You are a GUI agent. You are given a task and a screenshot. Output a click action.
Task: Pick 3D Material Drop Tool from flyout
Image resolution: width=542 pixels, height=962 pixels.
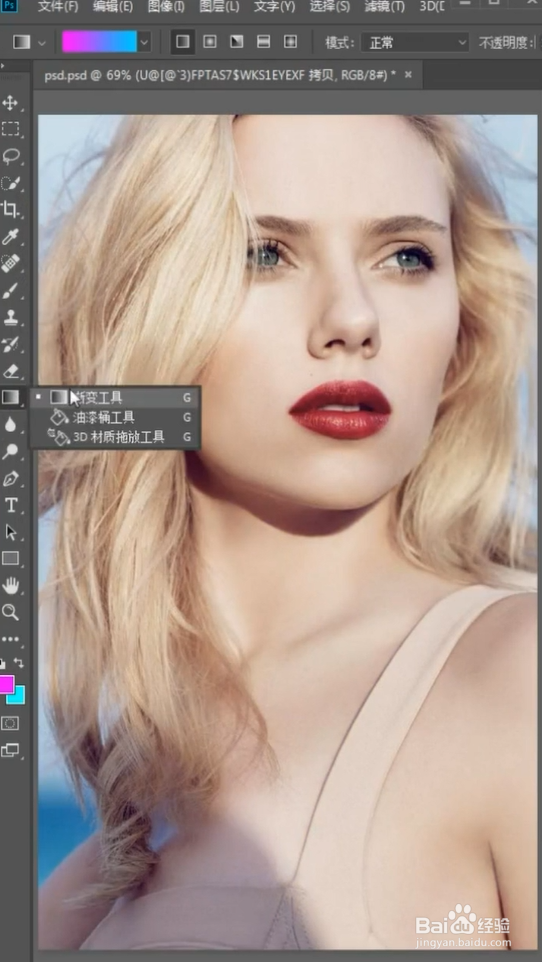115,437
